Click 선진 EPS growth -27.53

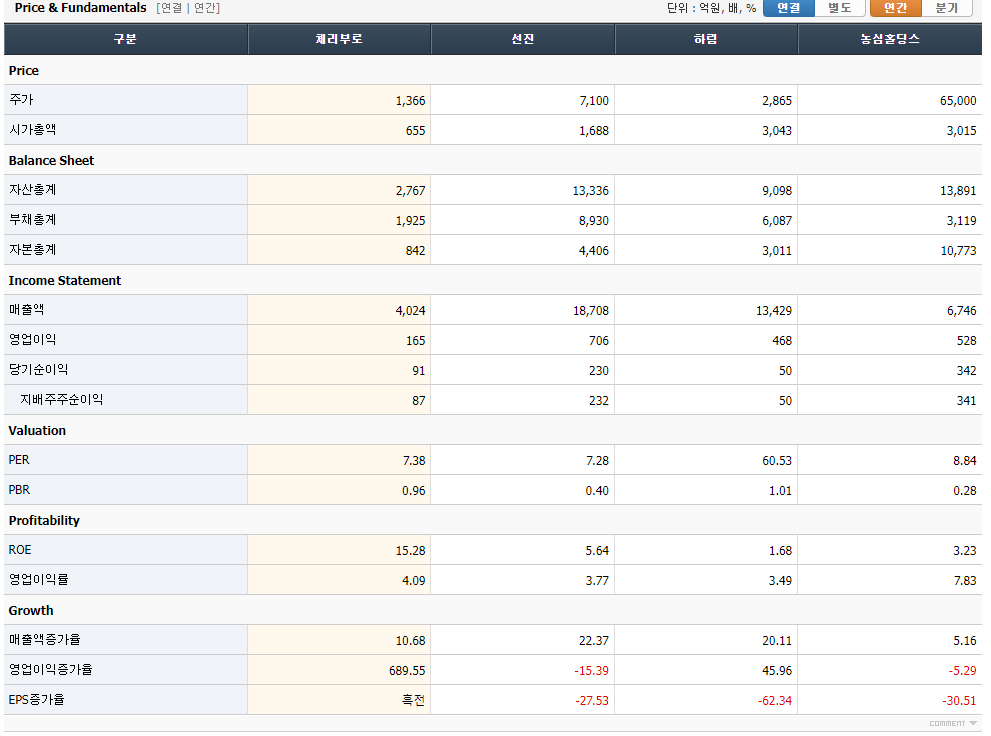coord(592,701)
